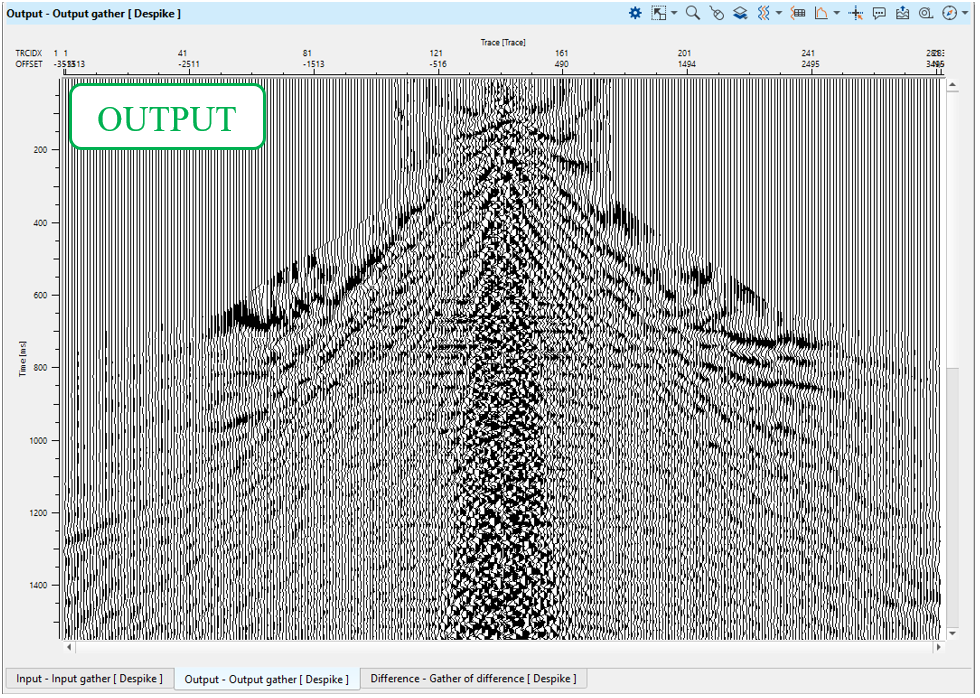Select the Output gather Despike tab
Screen dimensions: 980x698
pyautogui.click(x=266, y=679)
